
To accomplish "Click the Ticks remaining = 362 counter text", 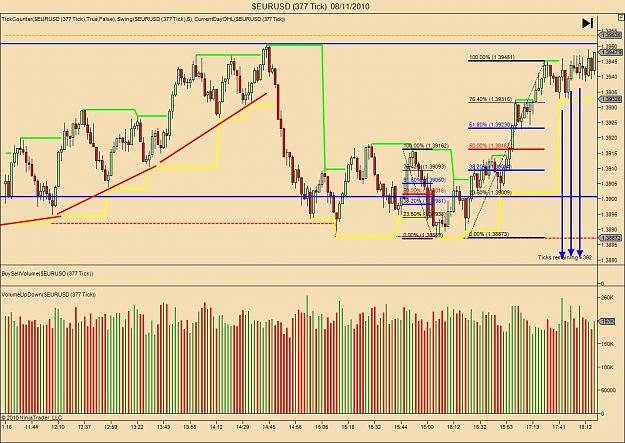I will tap(565, 257).
